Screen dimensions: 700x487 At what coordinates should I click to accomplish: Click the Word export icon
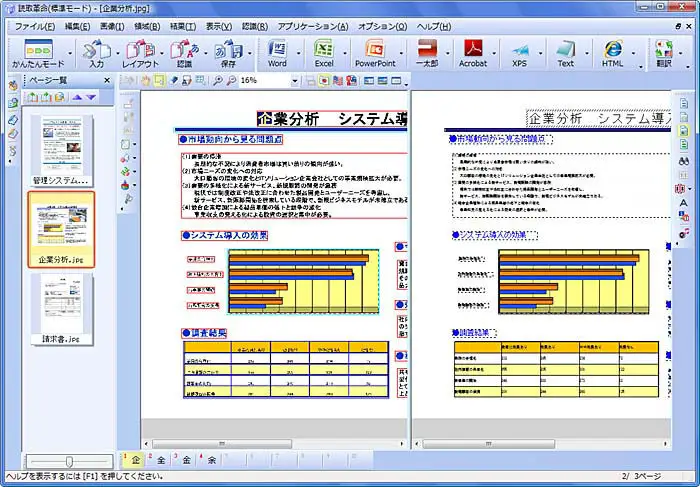coord(277,52)
